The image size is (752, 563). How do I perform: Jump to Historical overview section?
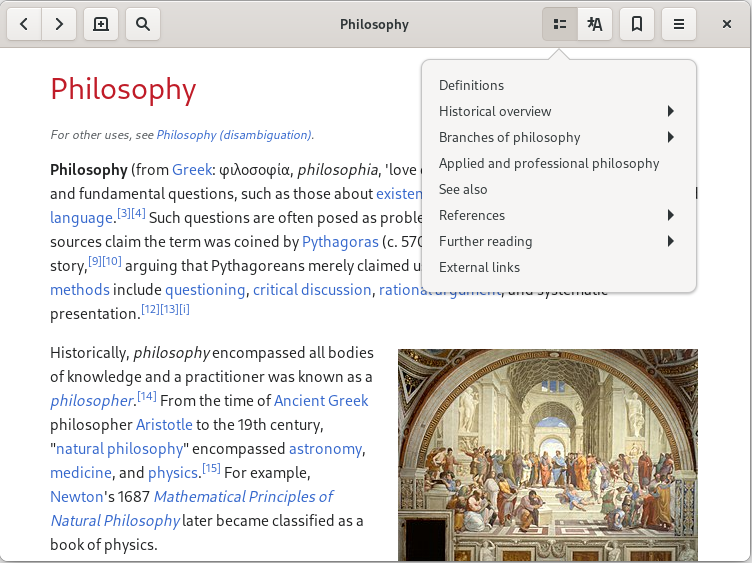tap(495, 111)
